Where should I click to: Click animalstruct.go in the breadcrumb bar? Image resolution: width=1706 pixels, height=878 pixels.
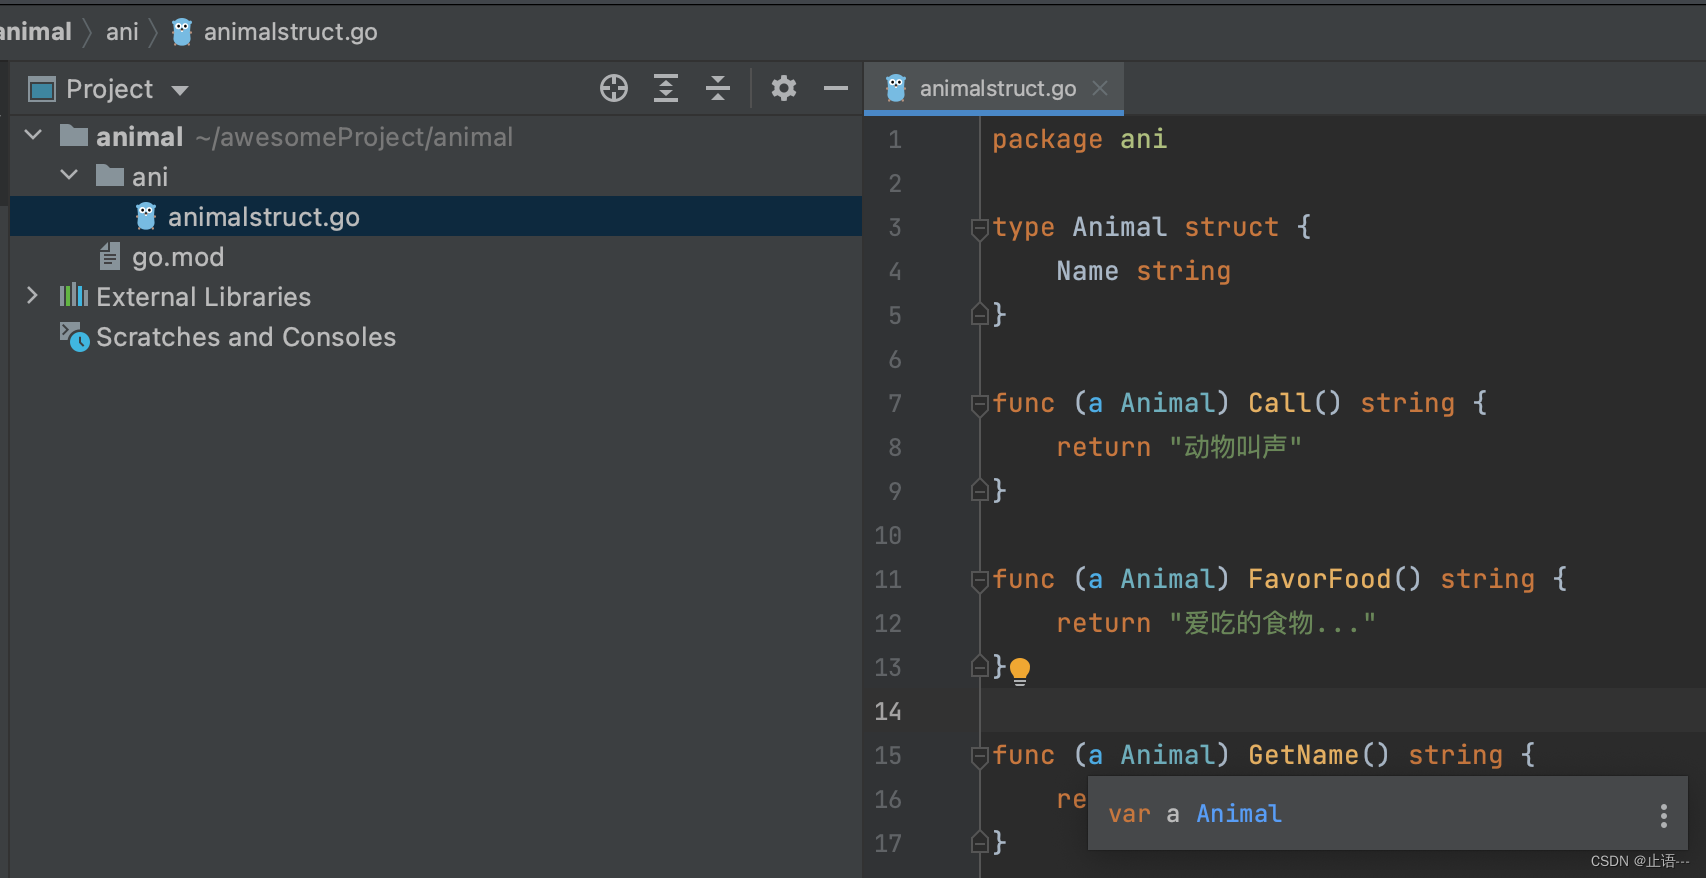pyautogui.click(x=291, y=32)
